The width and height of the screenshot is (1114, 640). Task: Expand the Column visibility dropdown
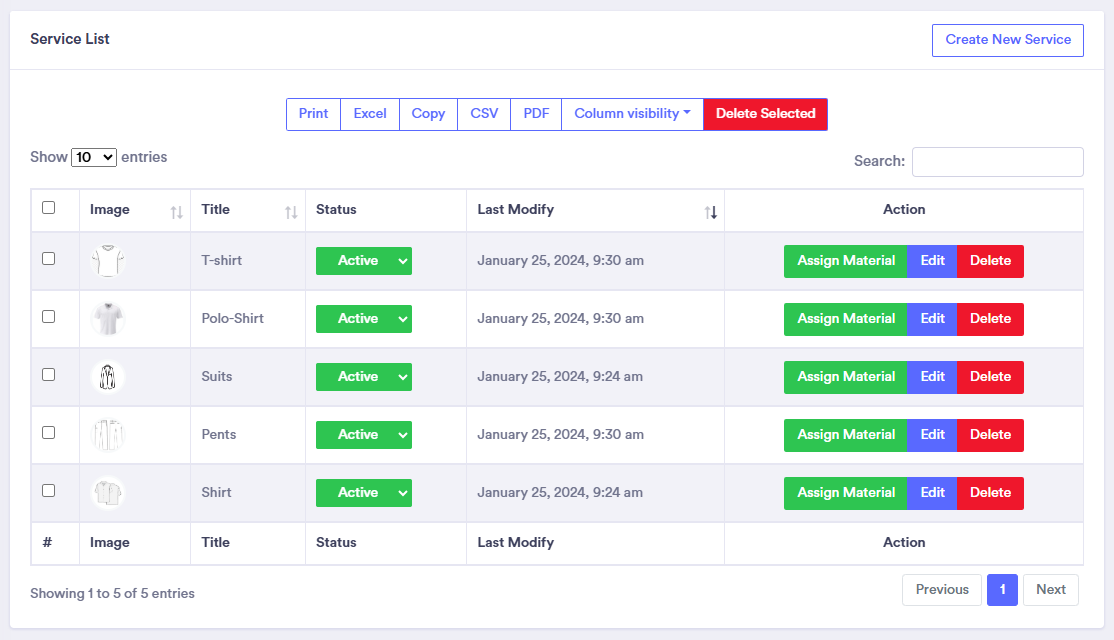[x=632, y=114]
